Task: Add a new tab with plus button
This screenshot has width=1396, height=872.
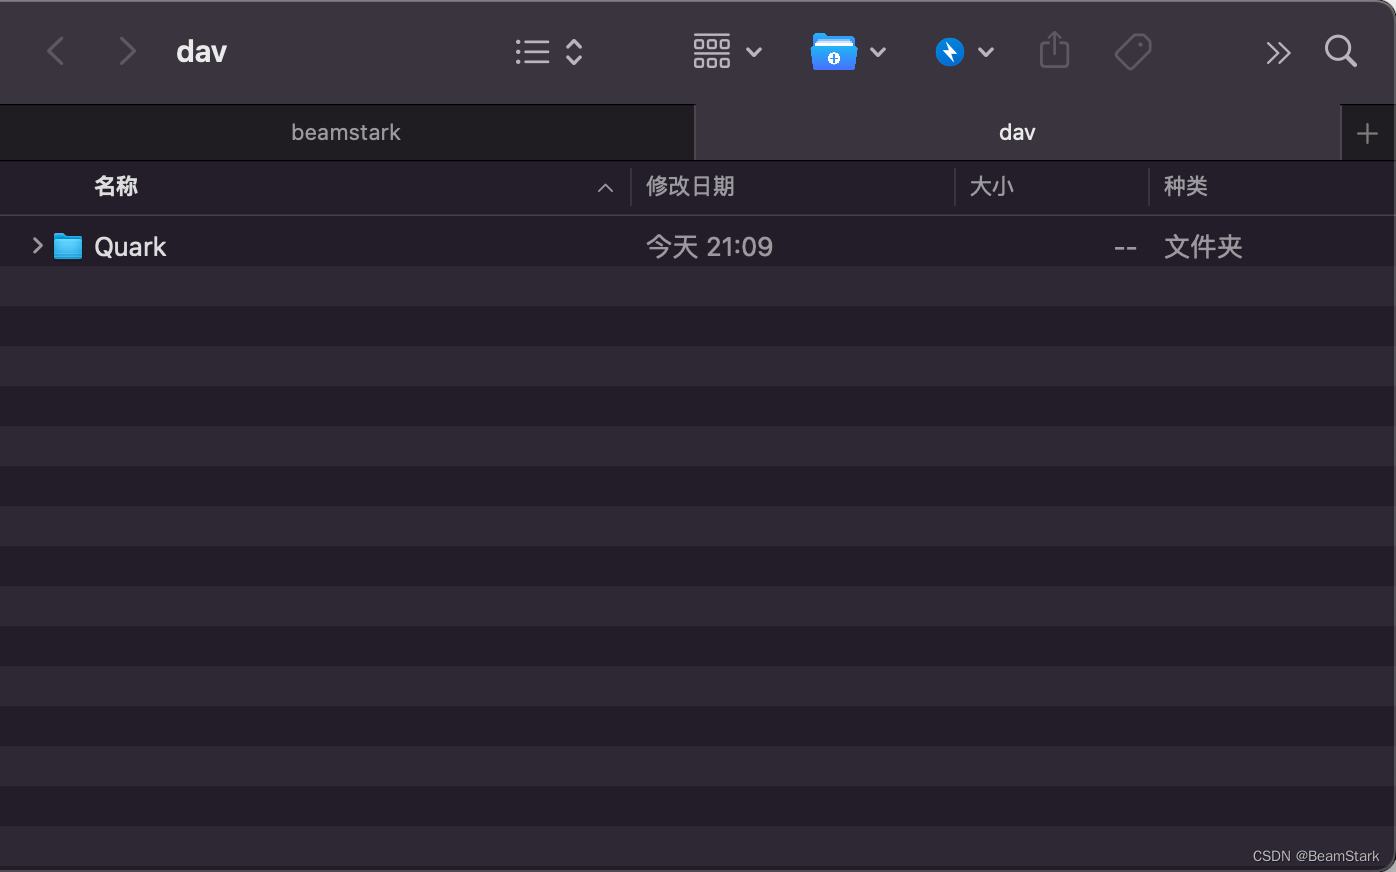Action: click(1367, 133)
